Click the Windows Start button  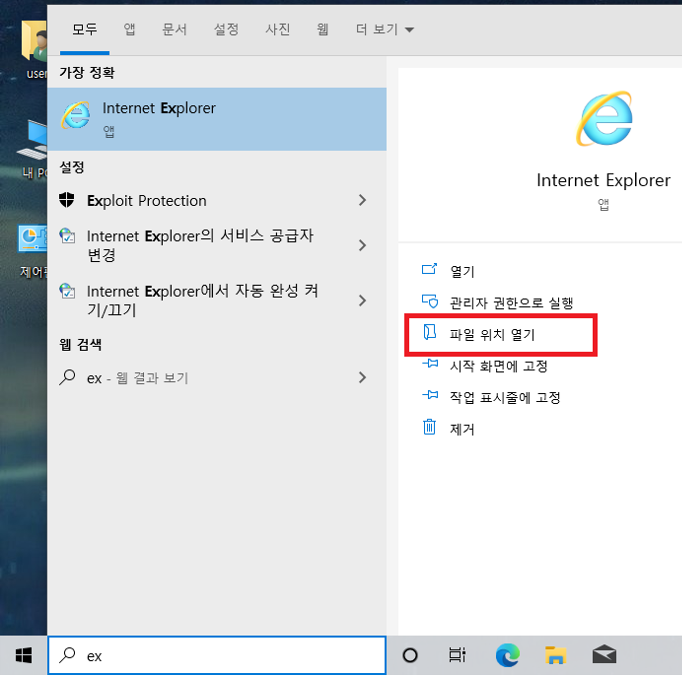(x=23, y=655)
